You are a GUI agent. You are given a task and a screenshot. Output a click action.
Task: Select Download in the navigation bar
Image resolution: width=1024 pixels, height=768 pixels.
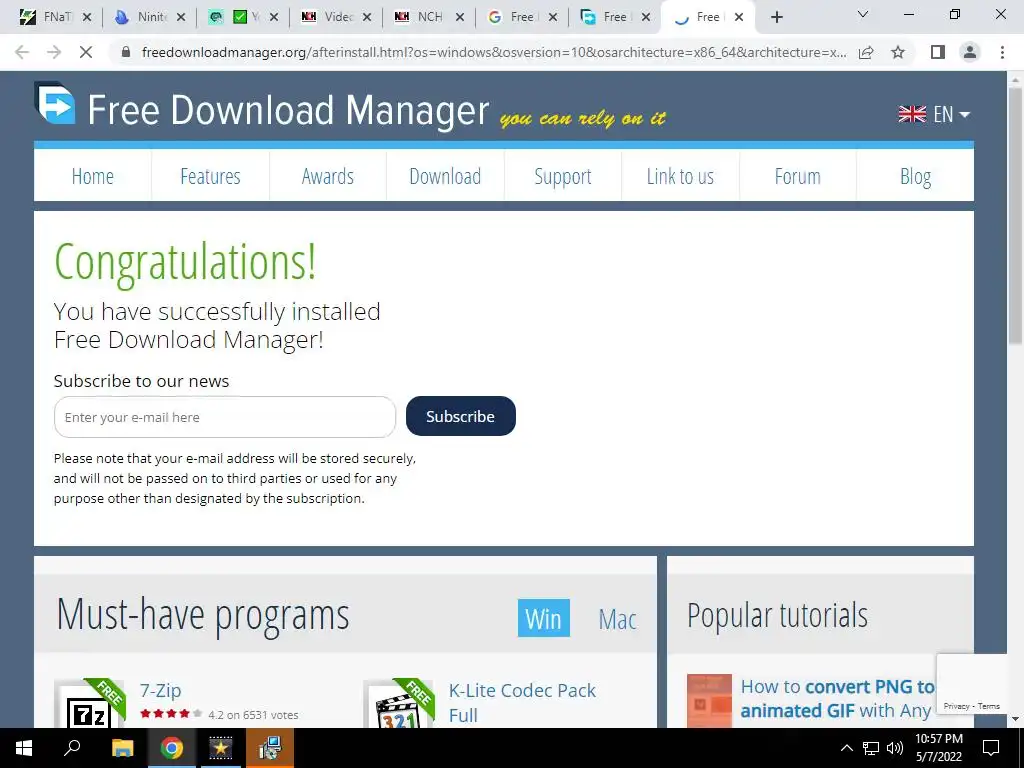[x=445, y=176]
